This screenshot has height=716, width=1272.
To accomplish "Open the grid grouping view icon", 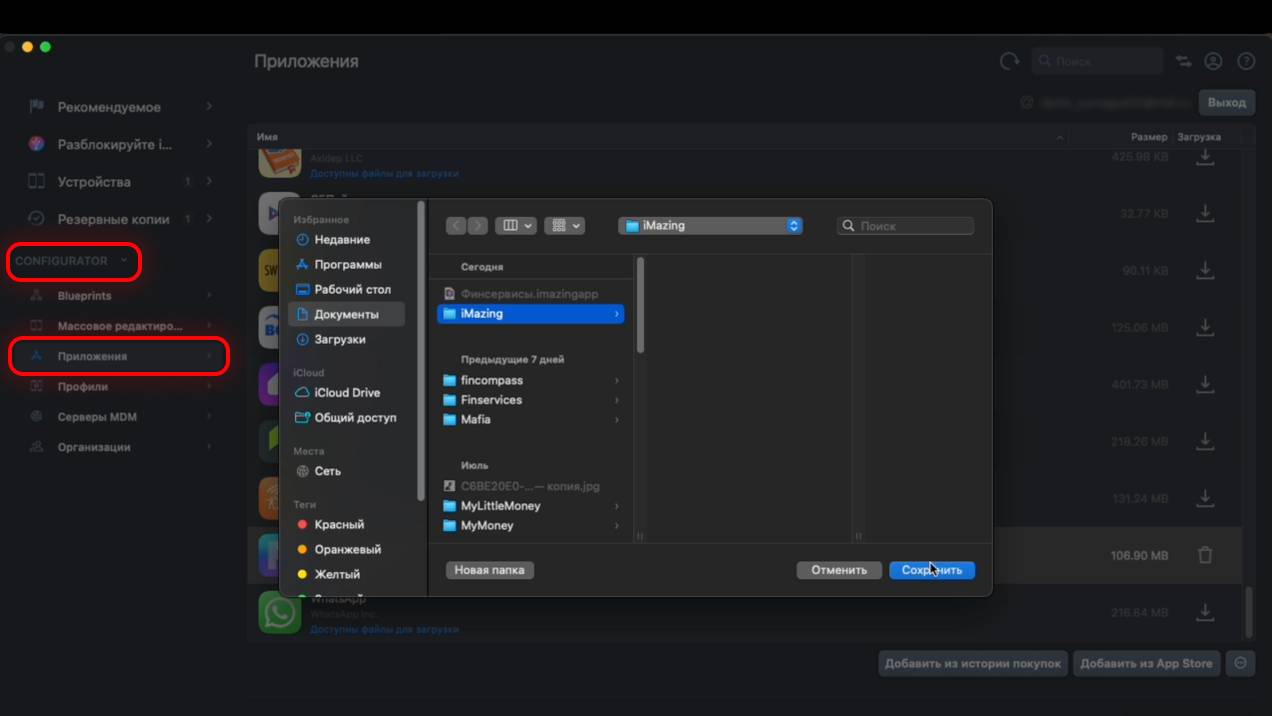I will [x=564, y=226].
